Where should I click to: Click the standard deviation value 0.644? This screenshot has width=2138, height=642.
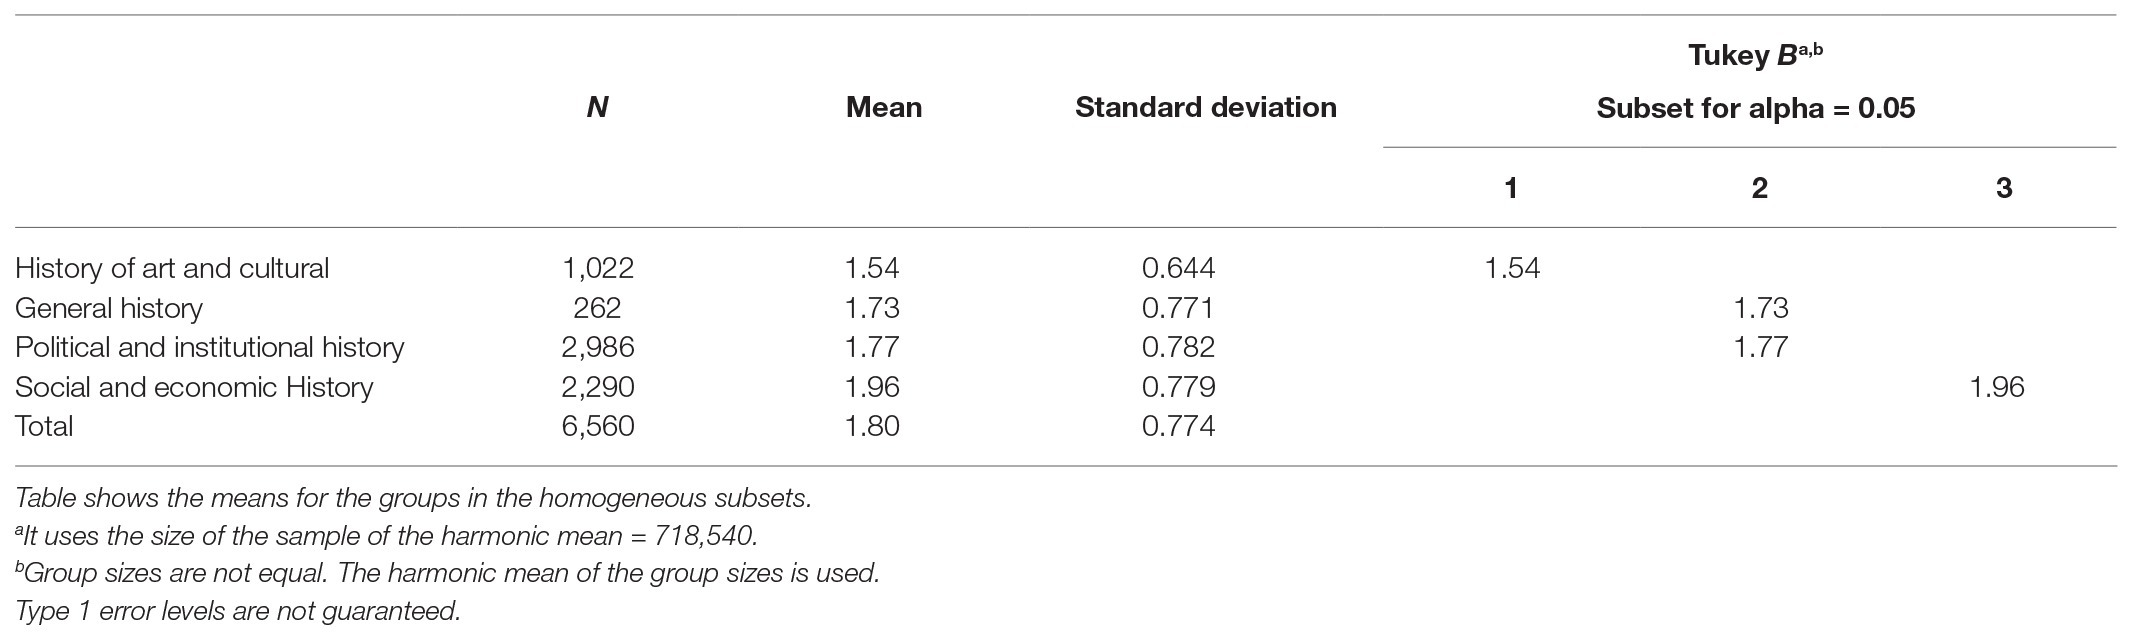pyautogui.click(x=1178, y=268)
